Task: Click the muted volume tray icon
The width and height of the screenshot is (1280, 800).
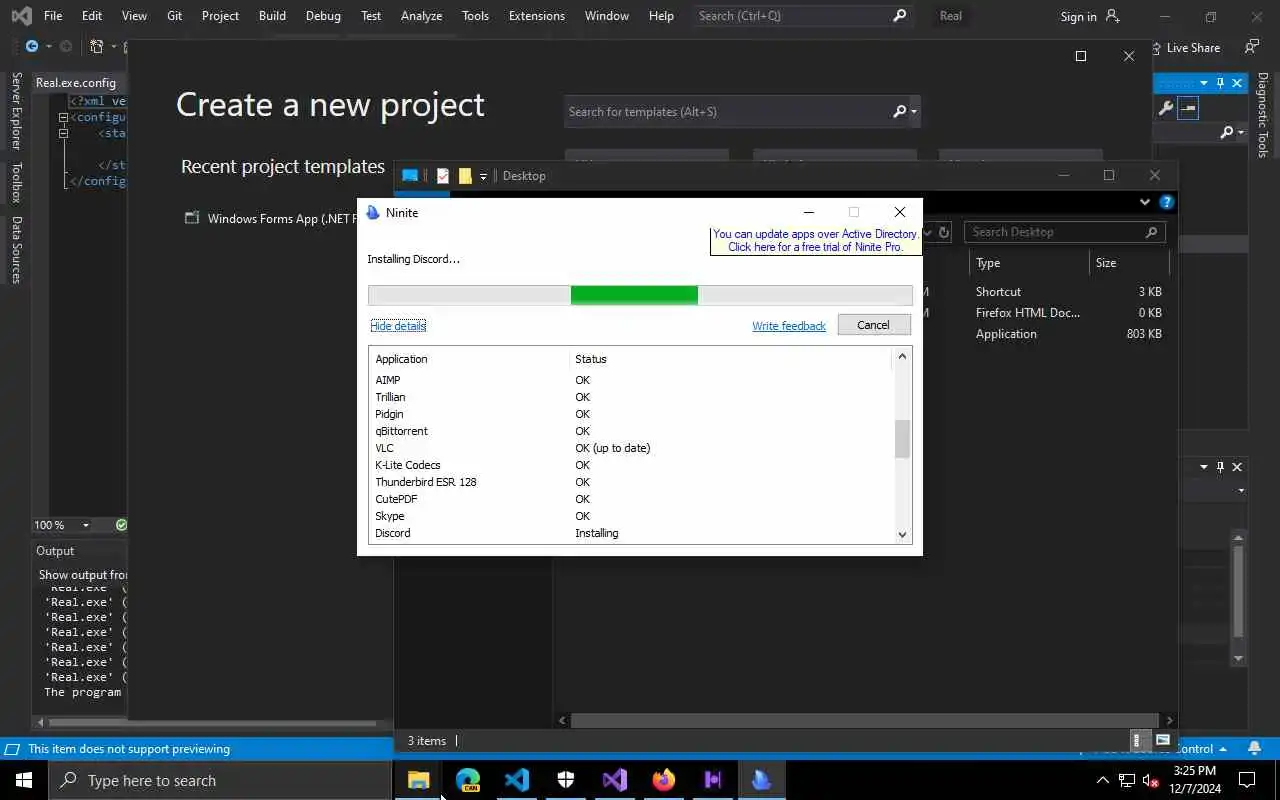Action: [1150, 781]
